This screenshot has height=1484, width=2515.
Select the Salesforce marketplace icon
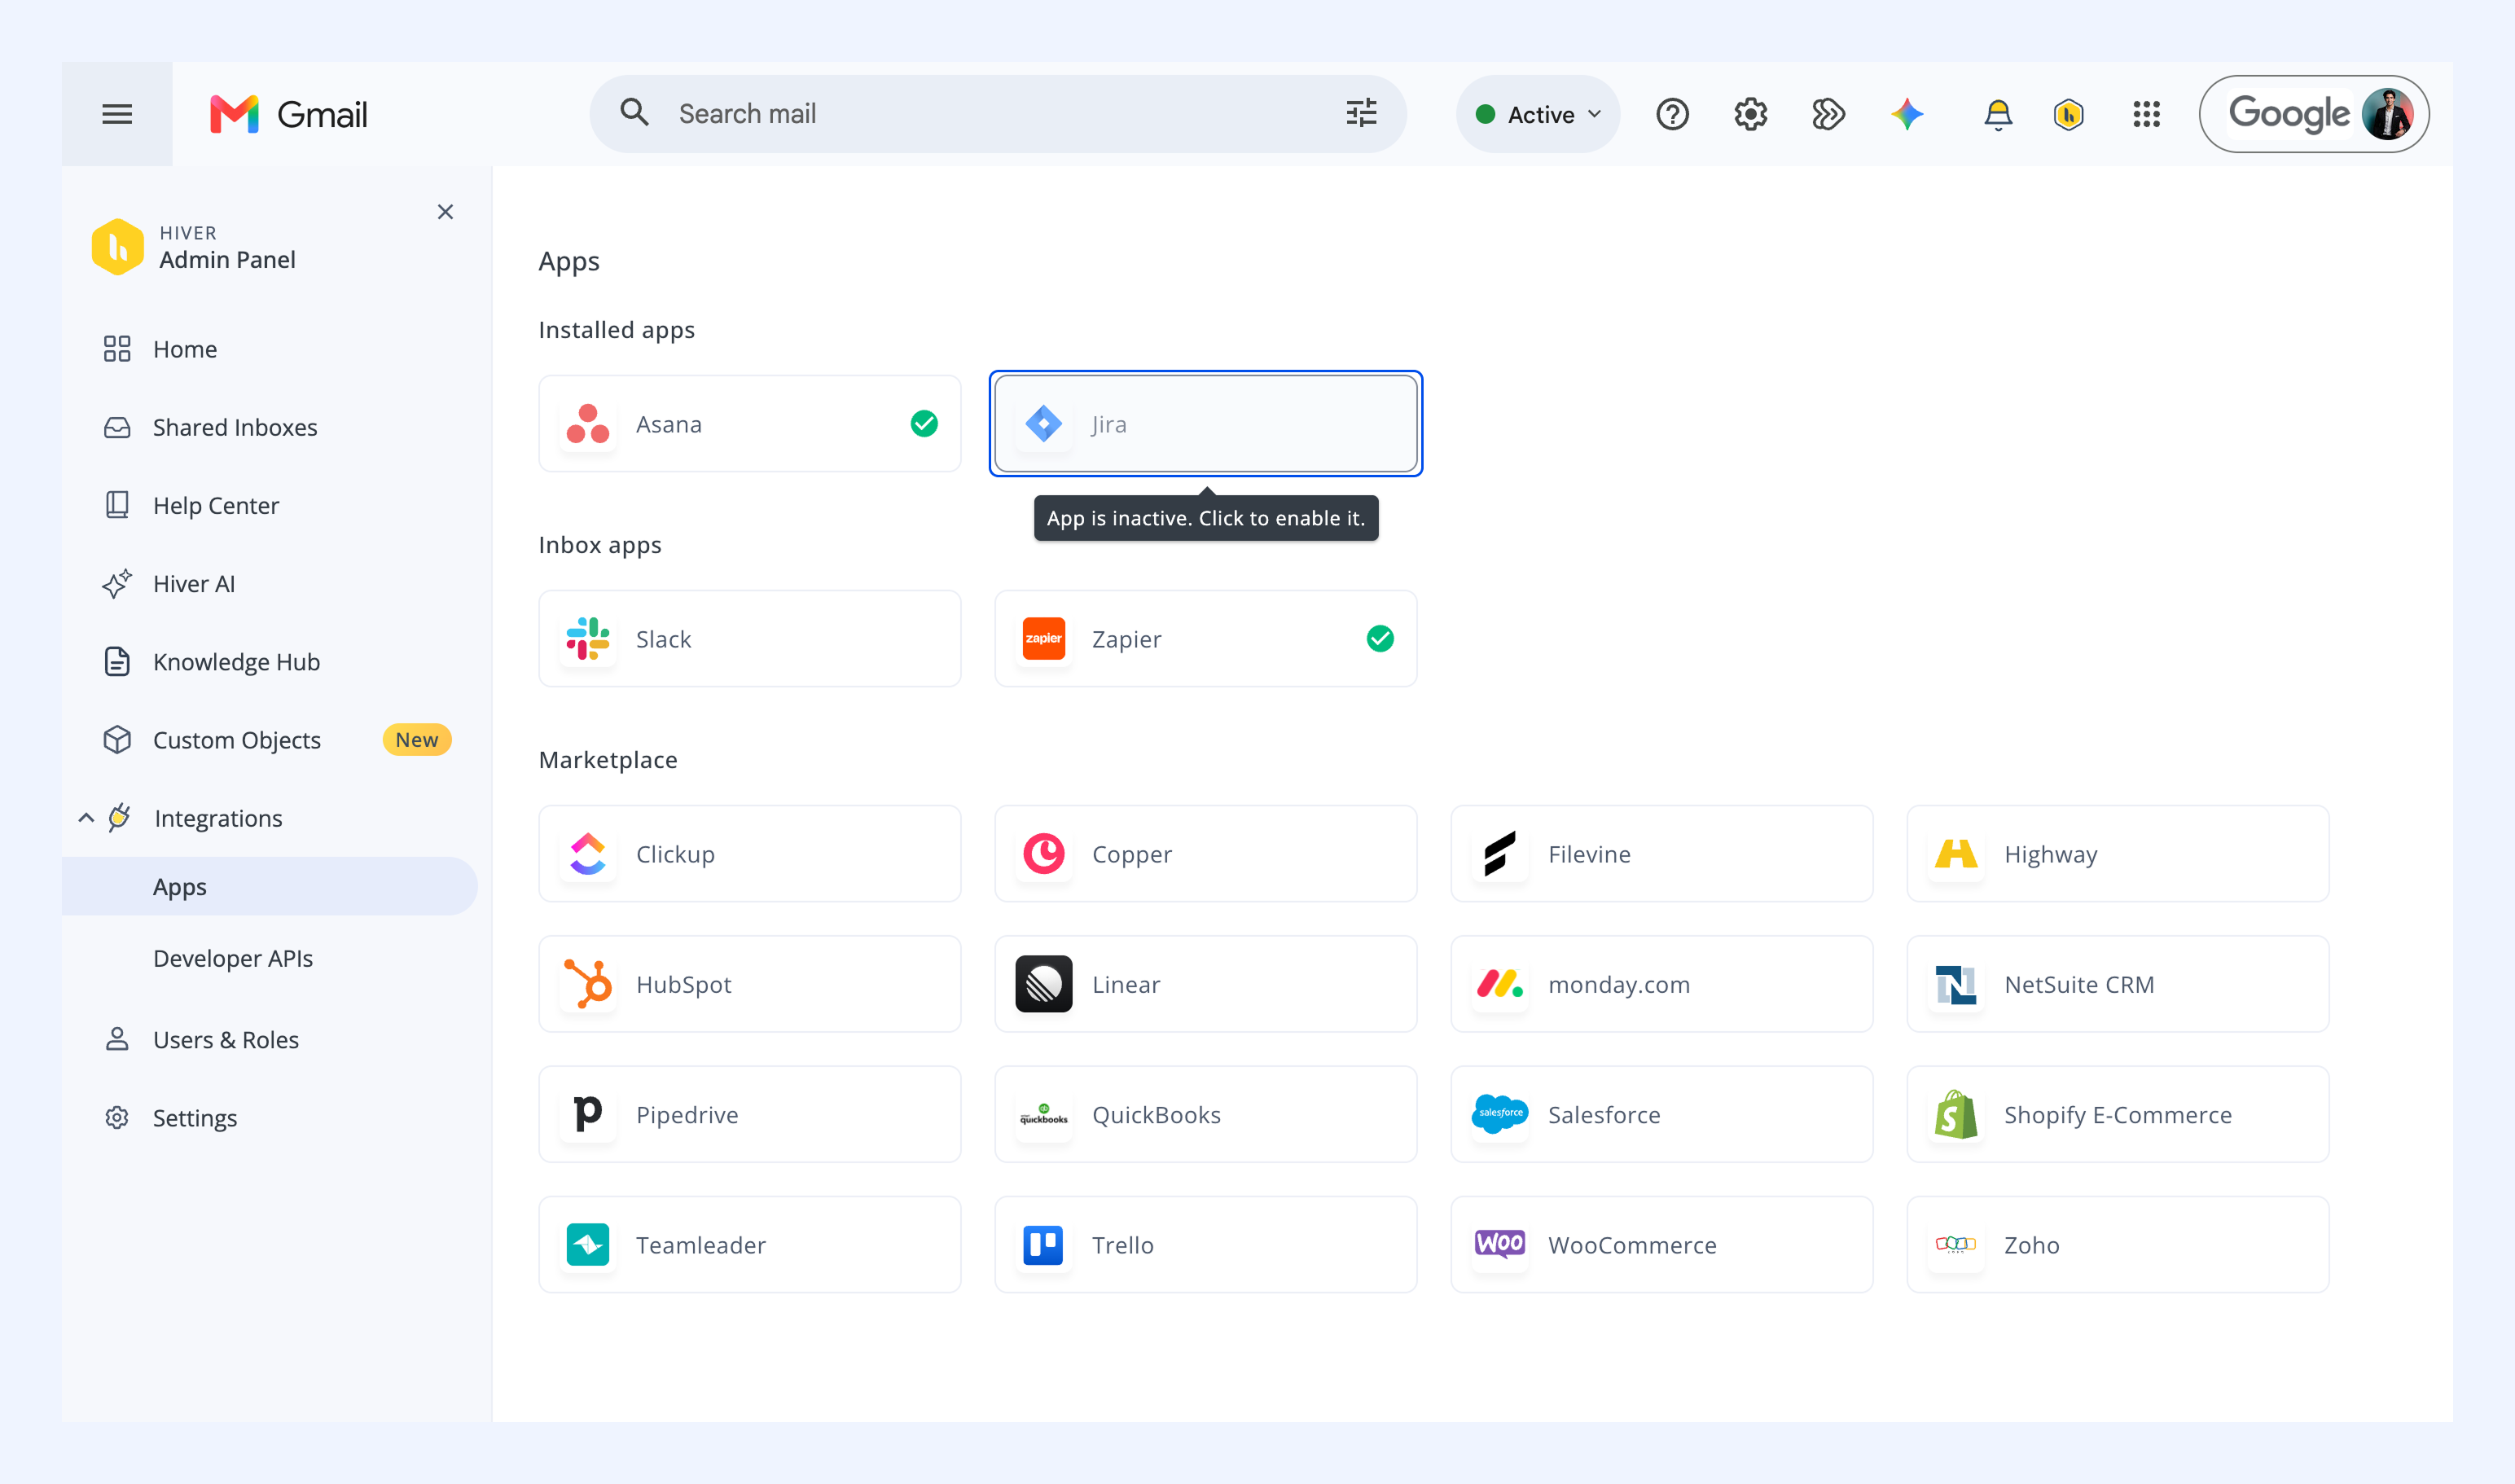(1500, 1114)
